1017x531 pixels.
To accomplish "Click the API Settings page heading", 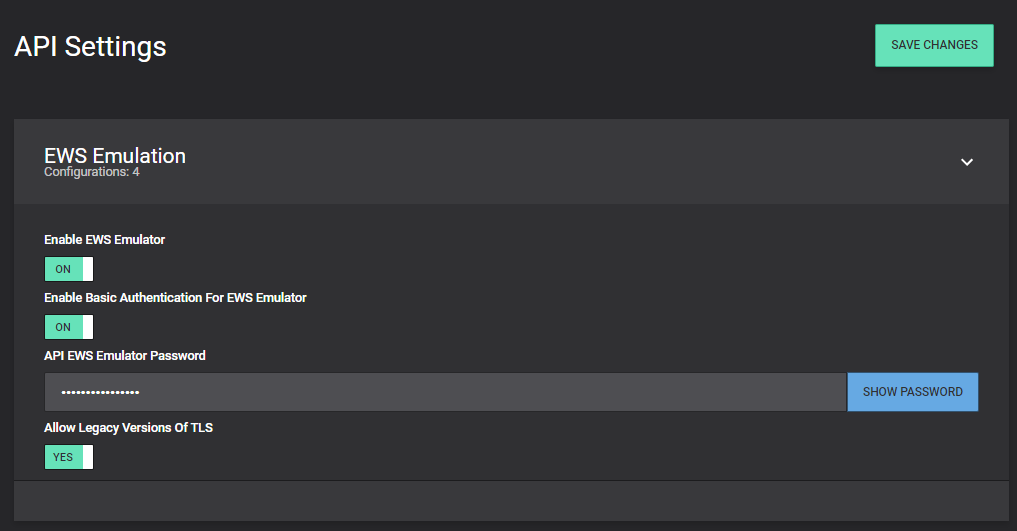I will (90, 46).
